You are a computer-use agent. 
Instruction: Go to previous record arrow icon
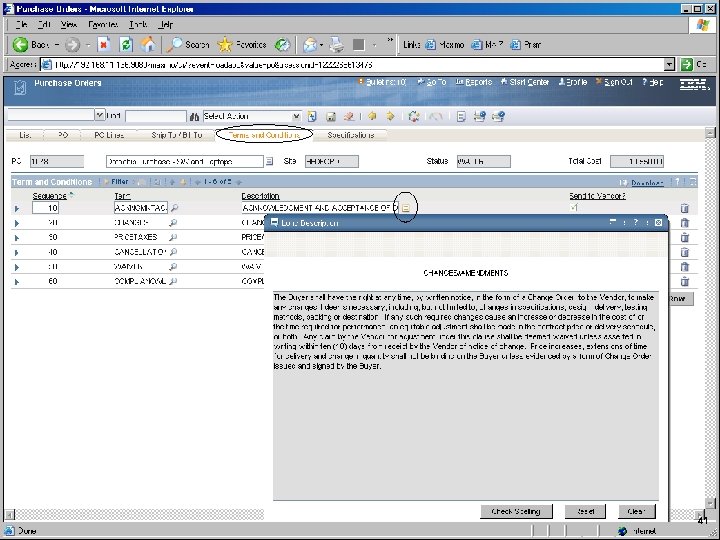pos(372,116)
